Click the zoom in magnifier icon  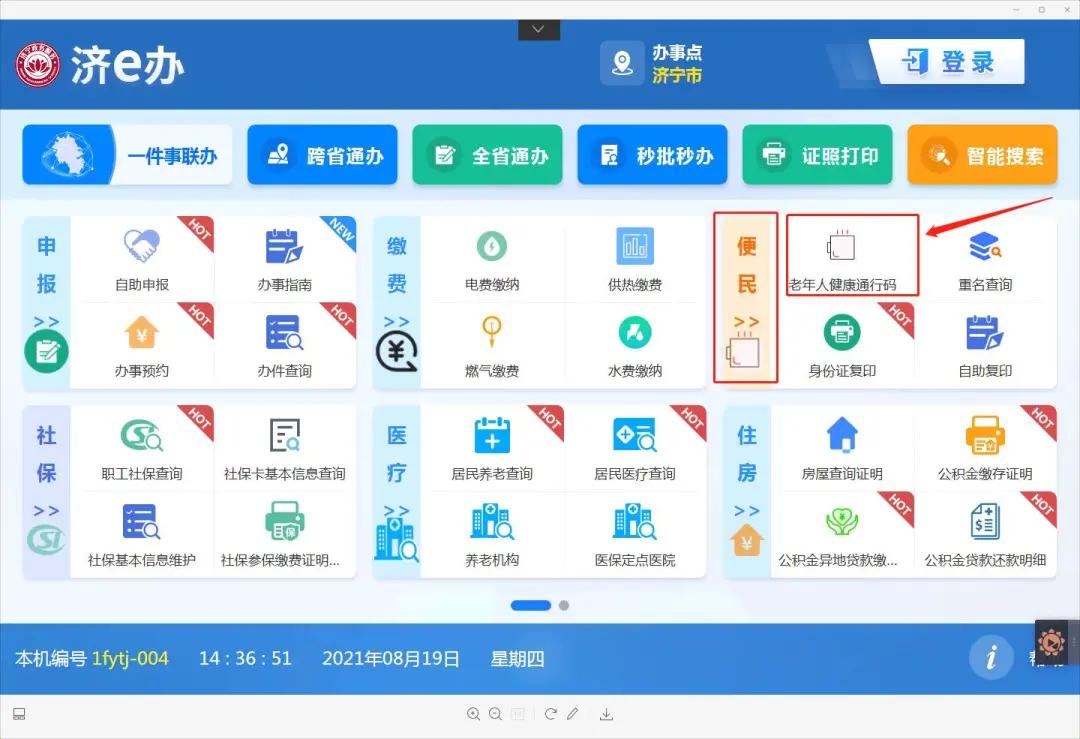tap(473, 714)
